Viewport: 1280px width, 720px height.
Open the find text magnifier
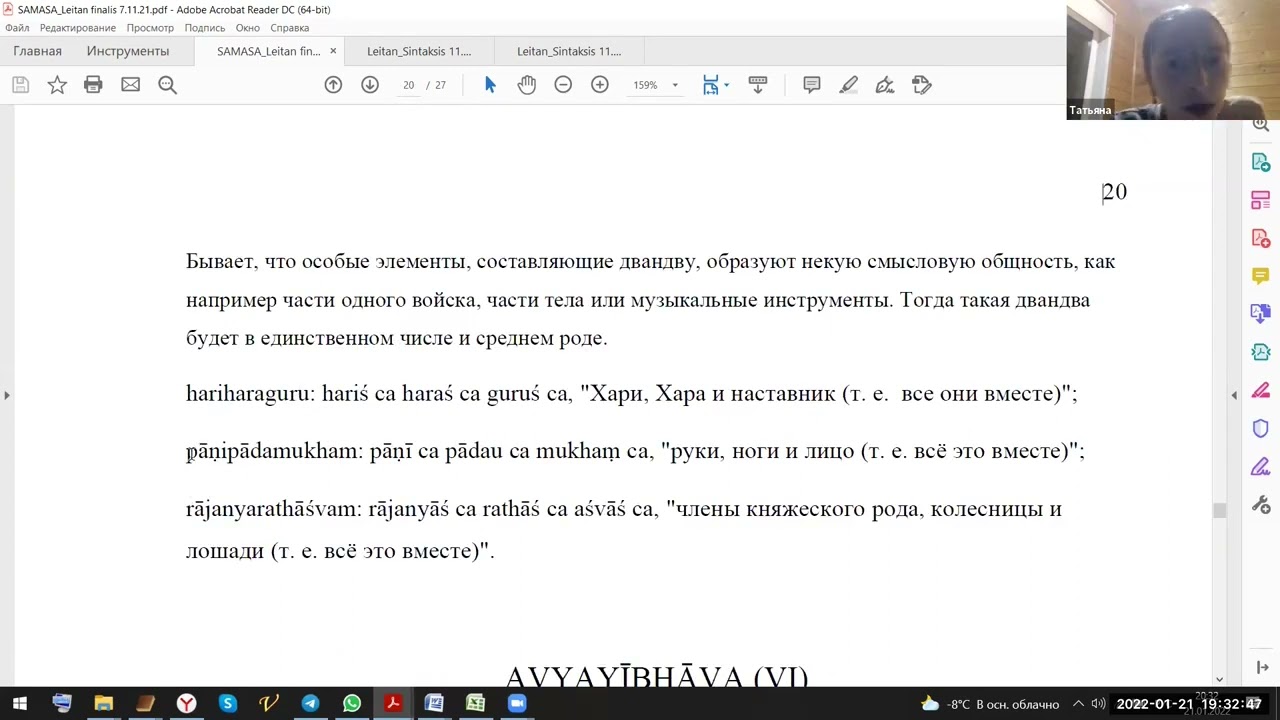point(167,85)
